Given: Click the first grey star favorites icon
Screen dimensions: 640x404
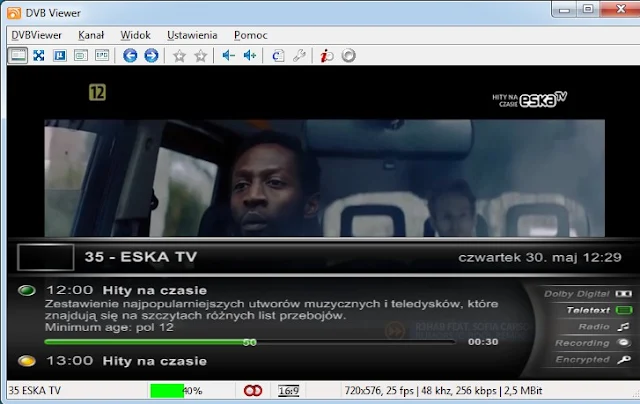Looking at the screenshot, I should (x=179, y=55).
